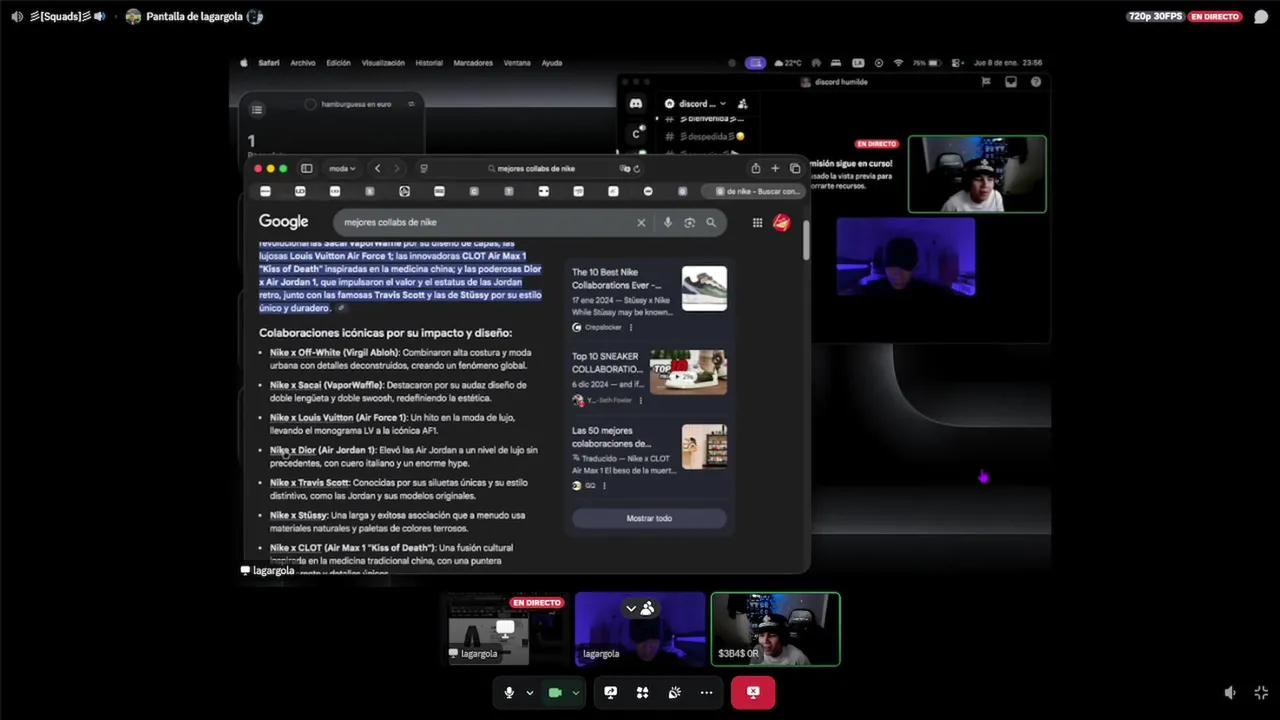Viewport: 1280px width, 720px height.
Task: Open the Ventana menu
Action: coord(517,63)
